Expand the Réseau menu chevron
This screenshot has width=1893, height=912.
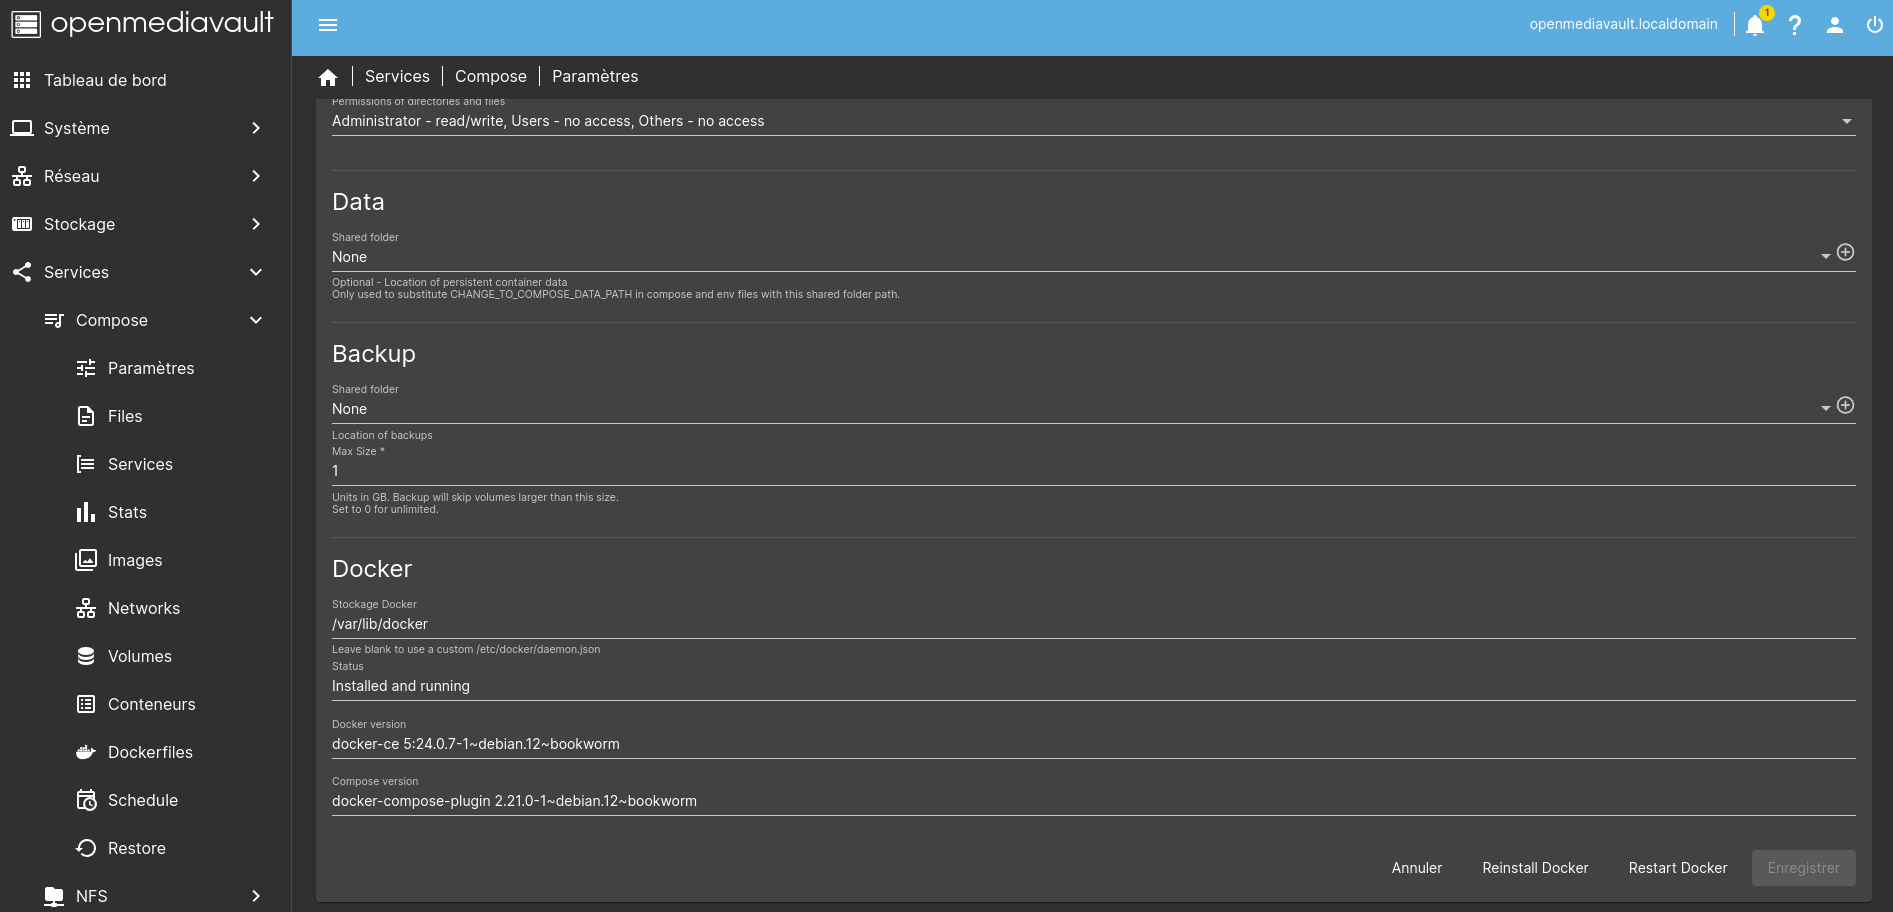click(x=256, y=176)
